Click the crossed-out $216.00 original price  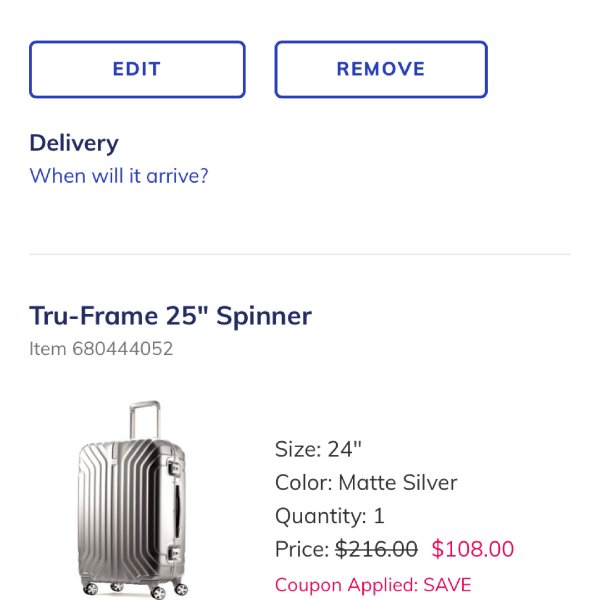(x=376, y=549)
